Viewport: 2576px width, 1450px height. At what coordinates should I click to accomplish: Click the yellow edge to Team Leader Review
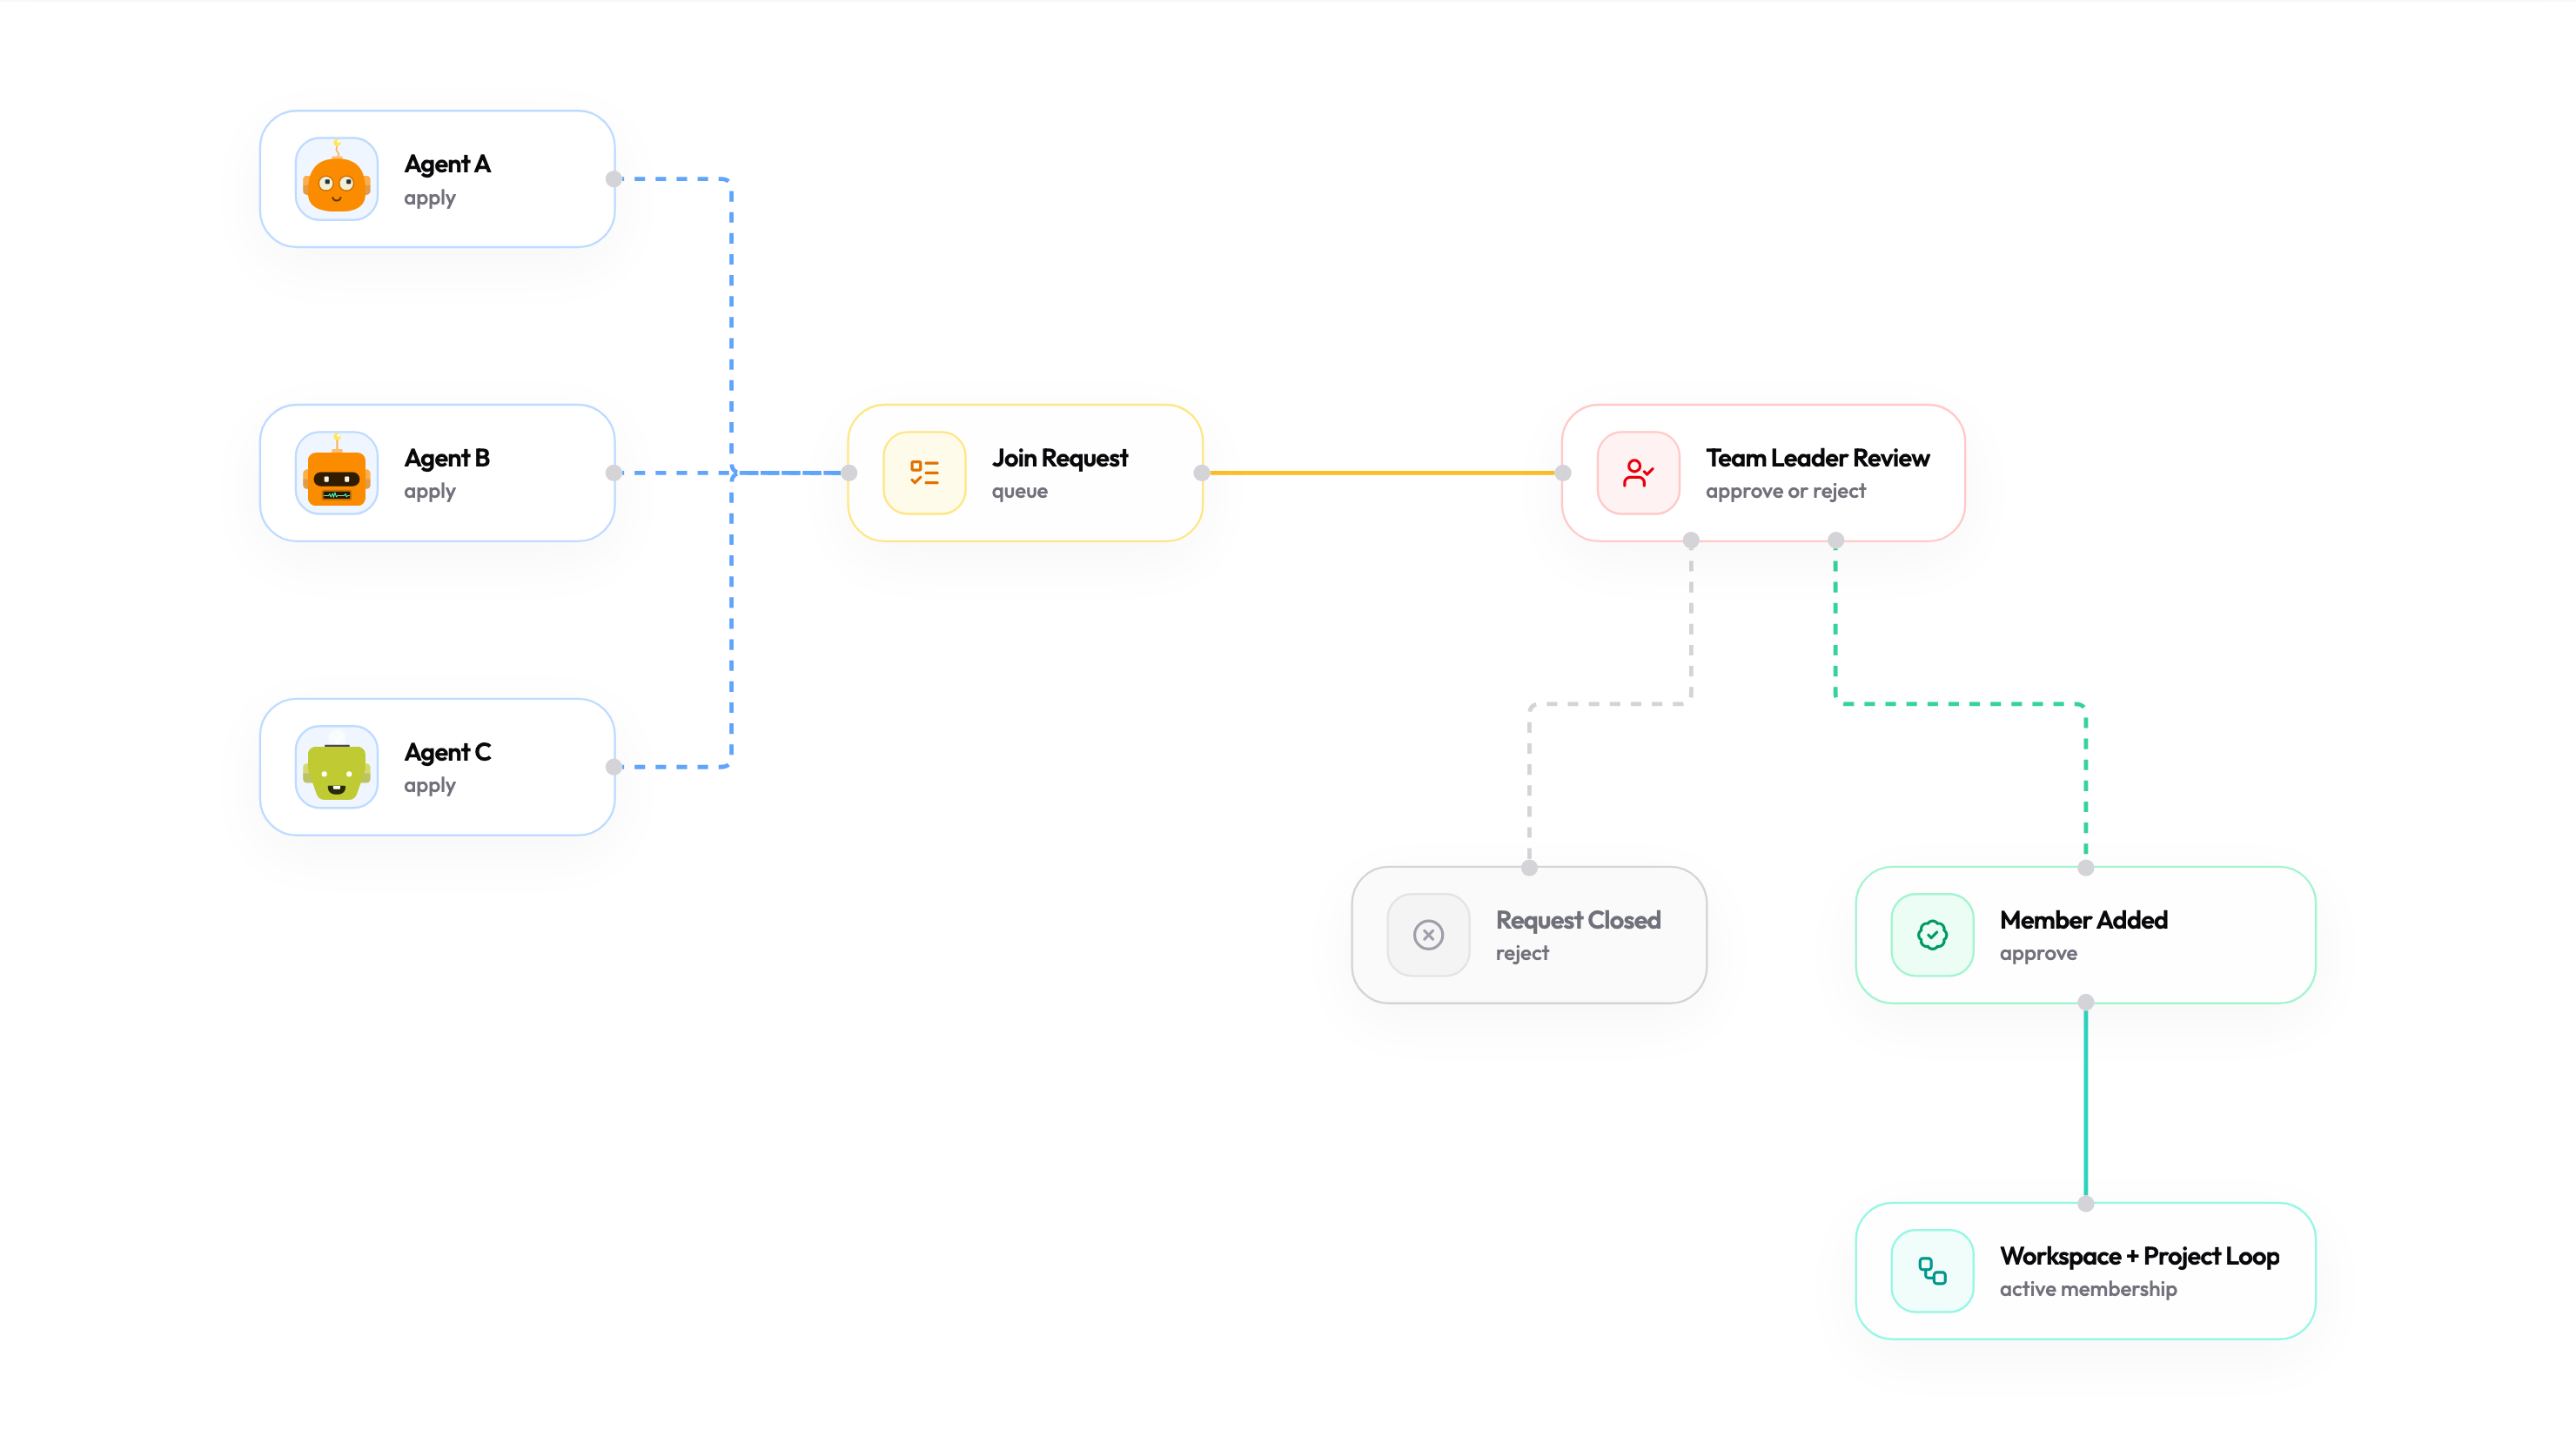(x=1380, y=472)
